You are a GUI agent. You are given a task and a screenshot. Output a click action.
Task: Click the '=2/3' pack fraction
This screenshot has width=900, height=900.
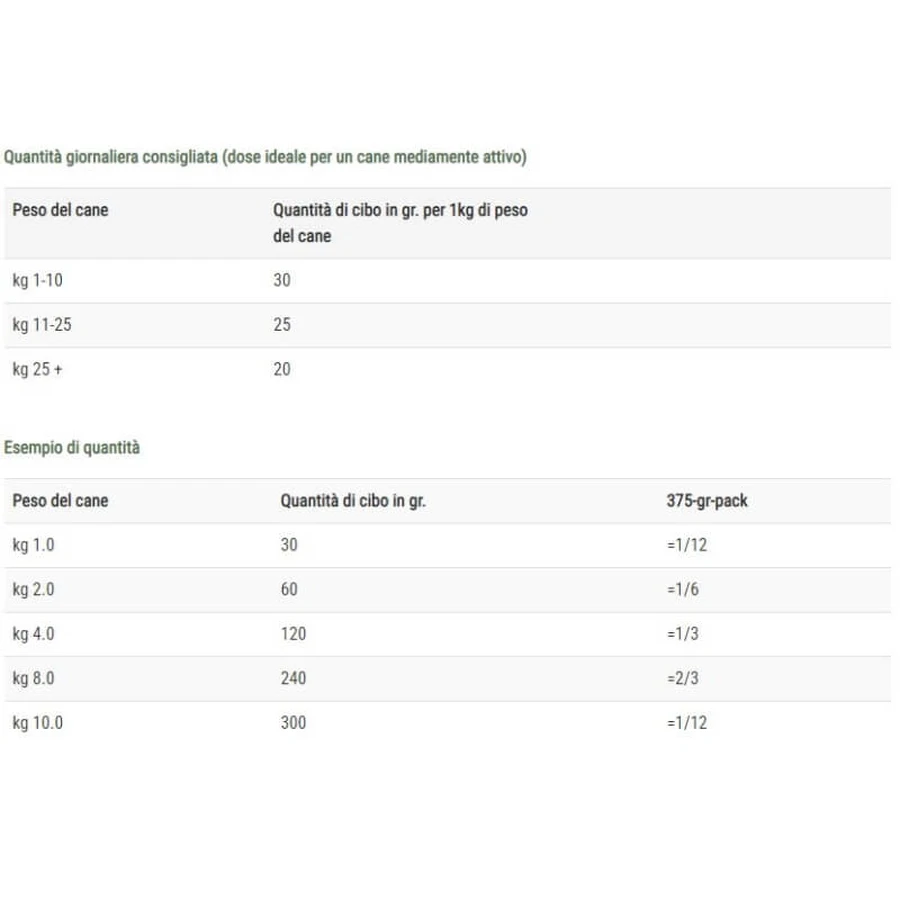[683, 678]
